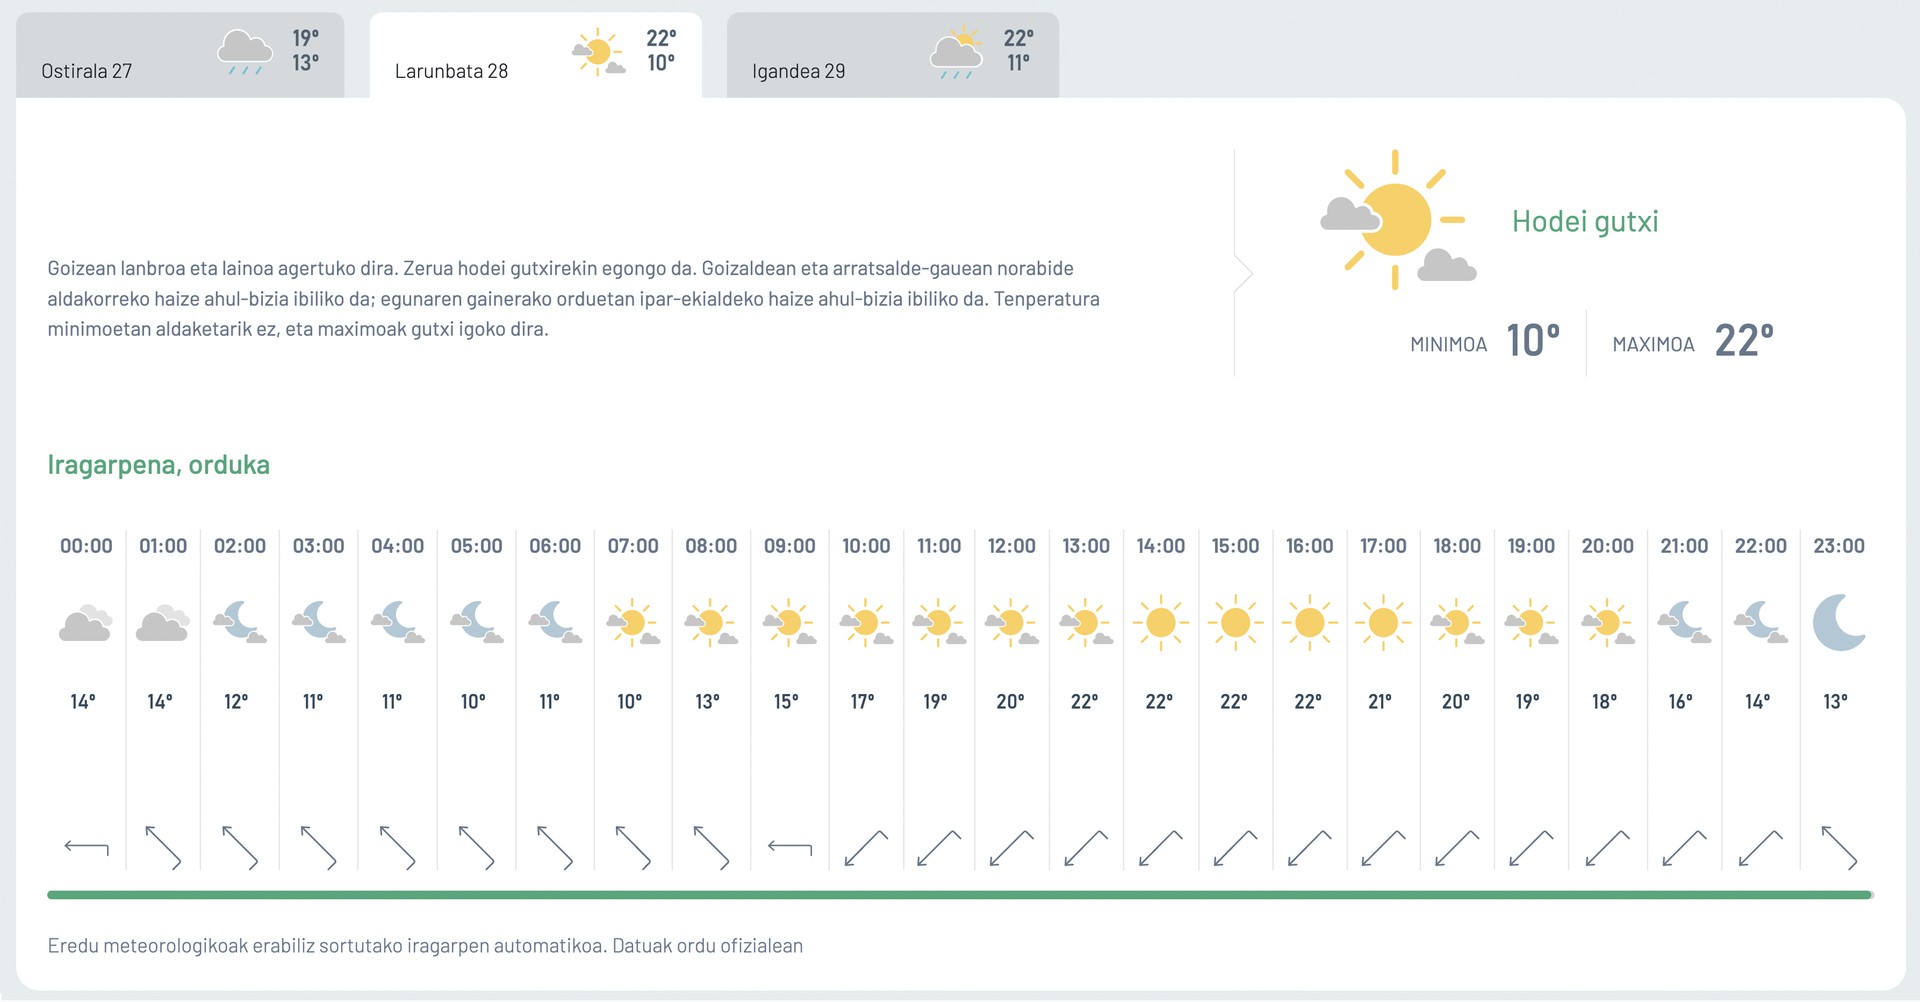This screenshot has width=1920, height=1002.
Task: Click the wind arrow under 09:00
Action: pyautogui.click(x=790, y=848)
